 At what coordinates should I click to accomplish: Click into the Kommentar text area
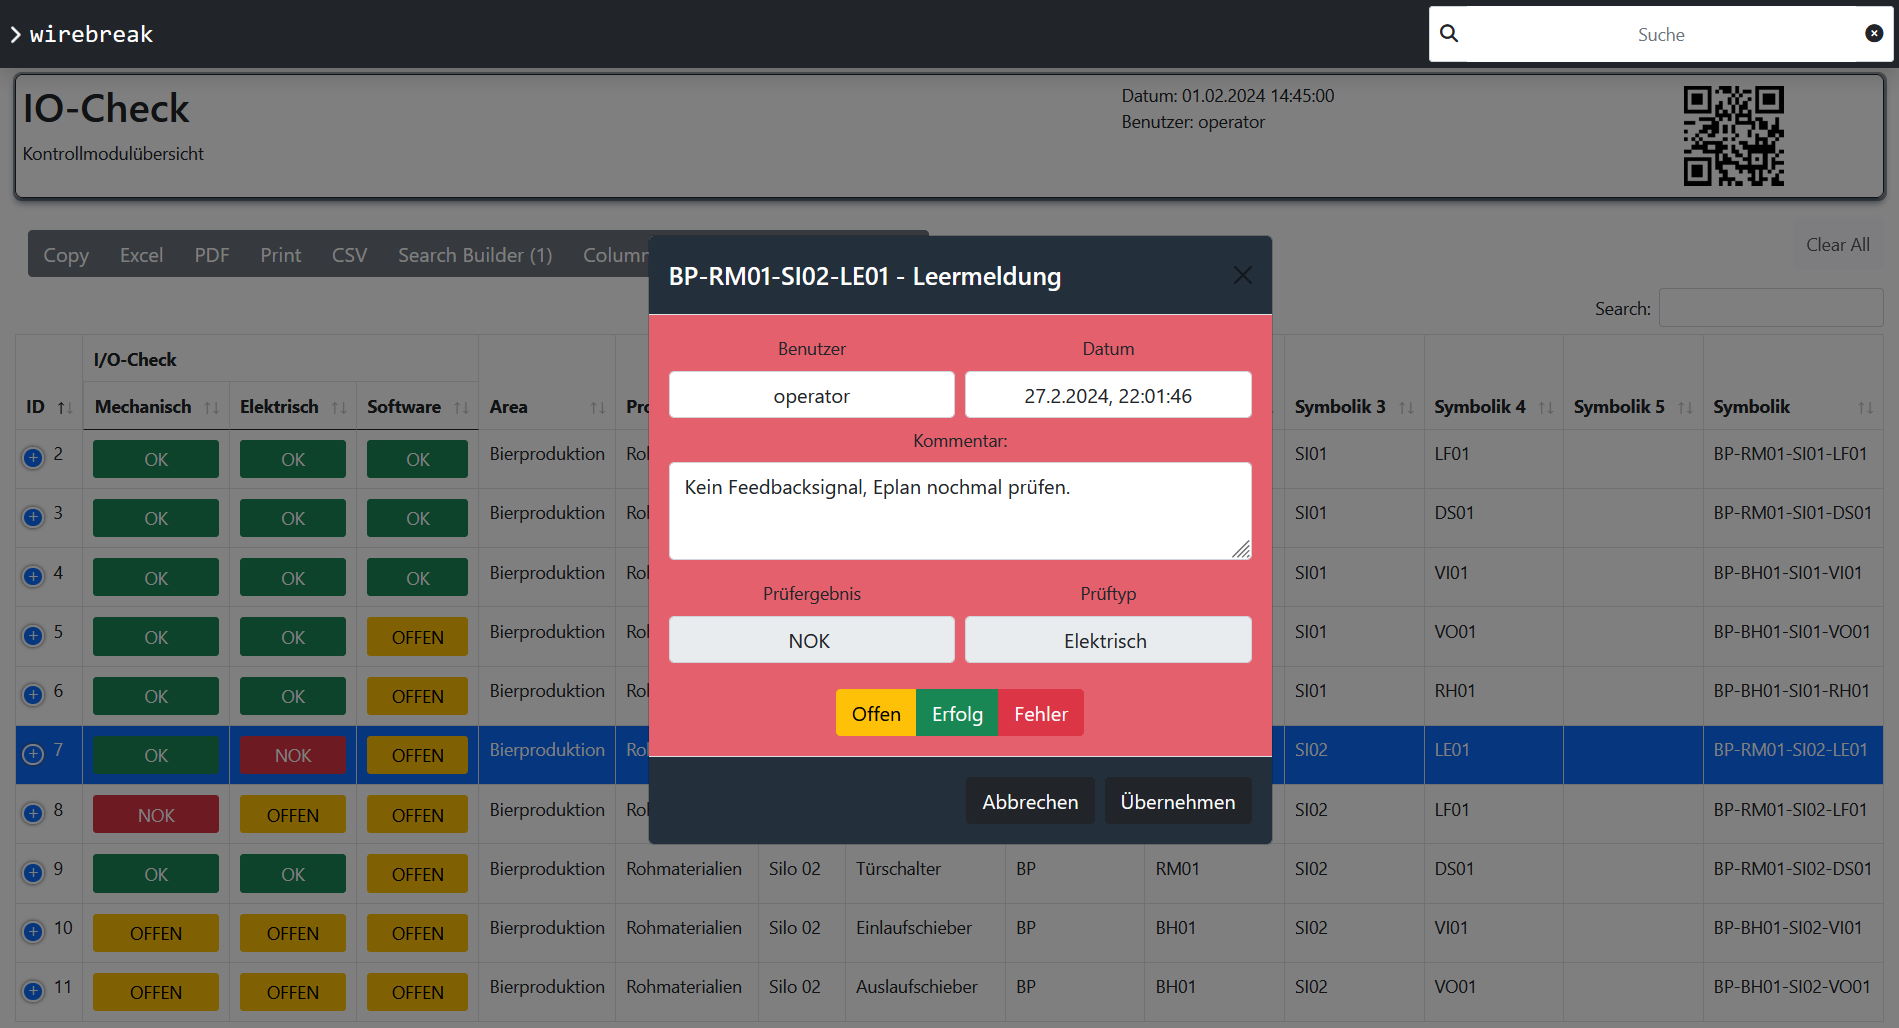point(960,510)
